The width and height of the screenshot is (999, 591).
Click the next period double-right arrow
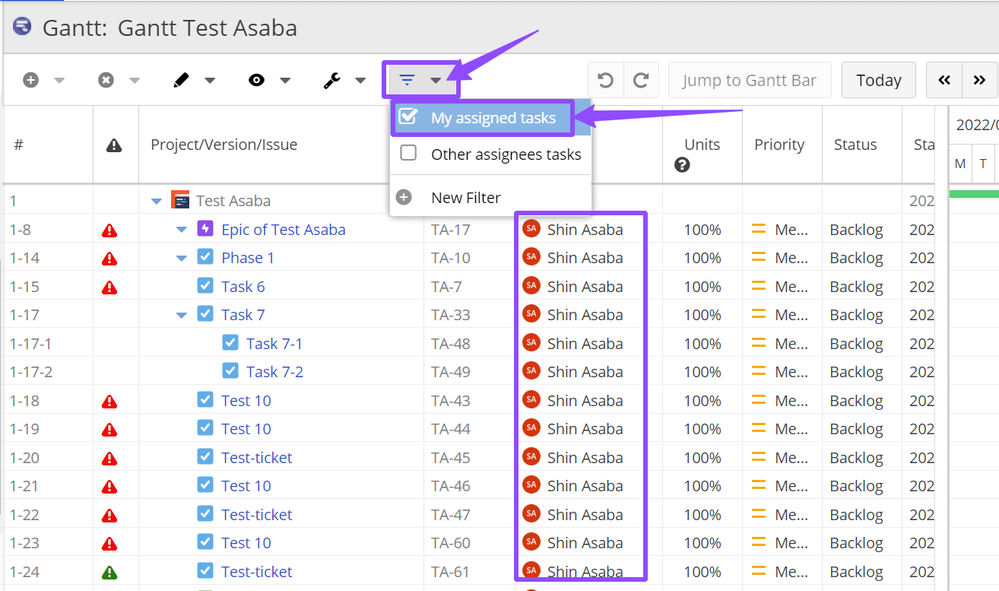(979, 80)
